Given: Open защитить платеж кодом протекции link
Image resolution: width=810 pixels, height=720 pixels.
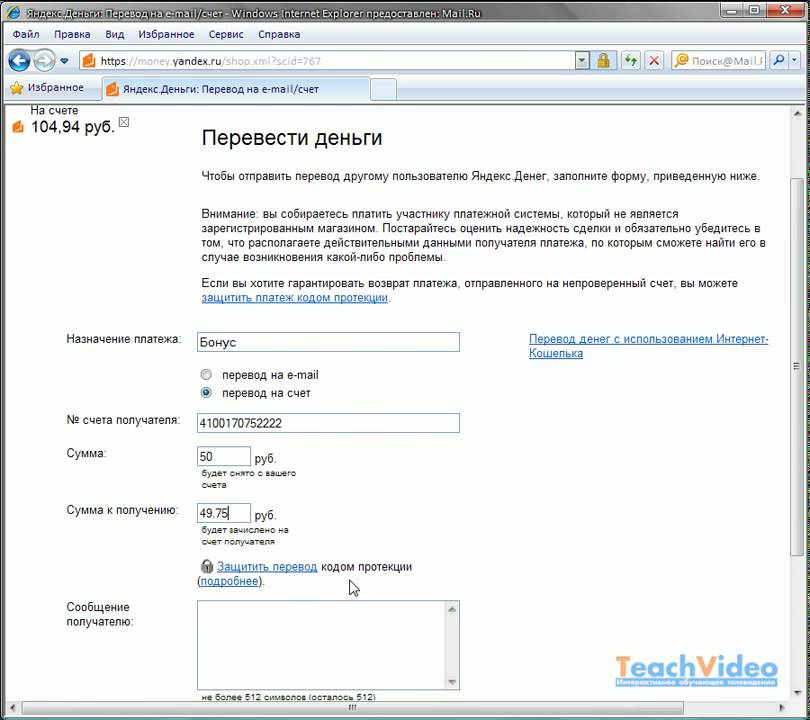Looking at the screenshot, I should pyautogui.click(x=294, y=298).
